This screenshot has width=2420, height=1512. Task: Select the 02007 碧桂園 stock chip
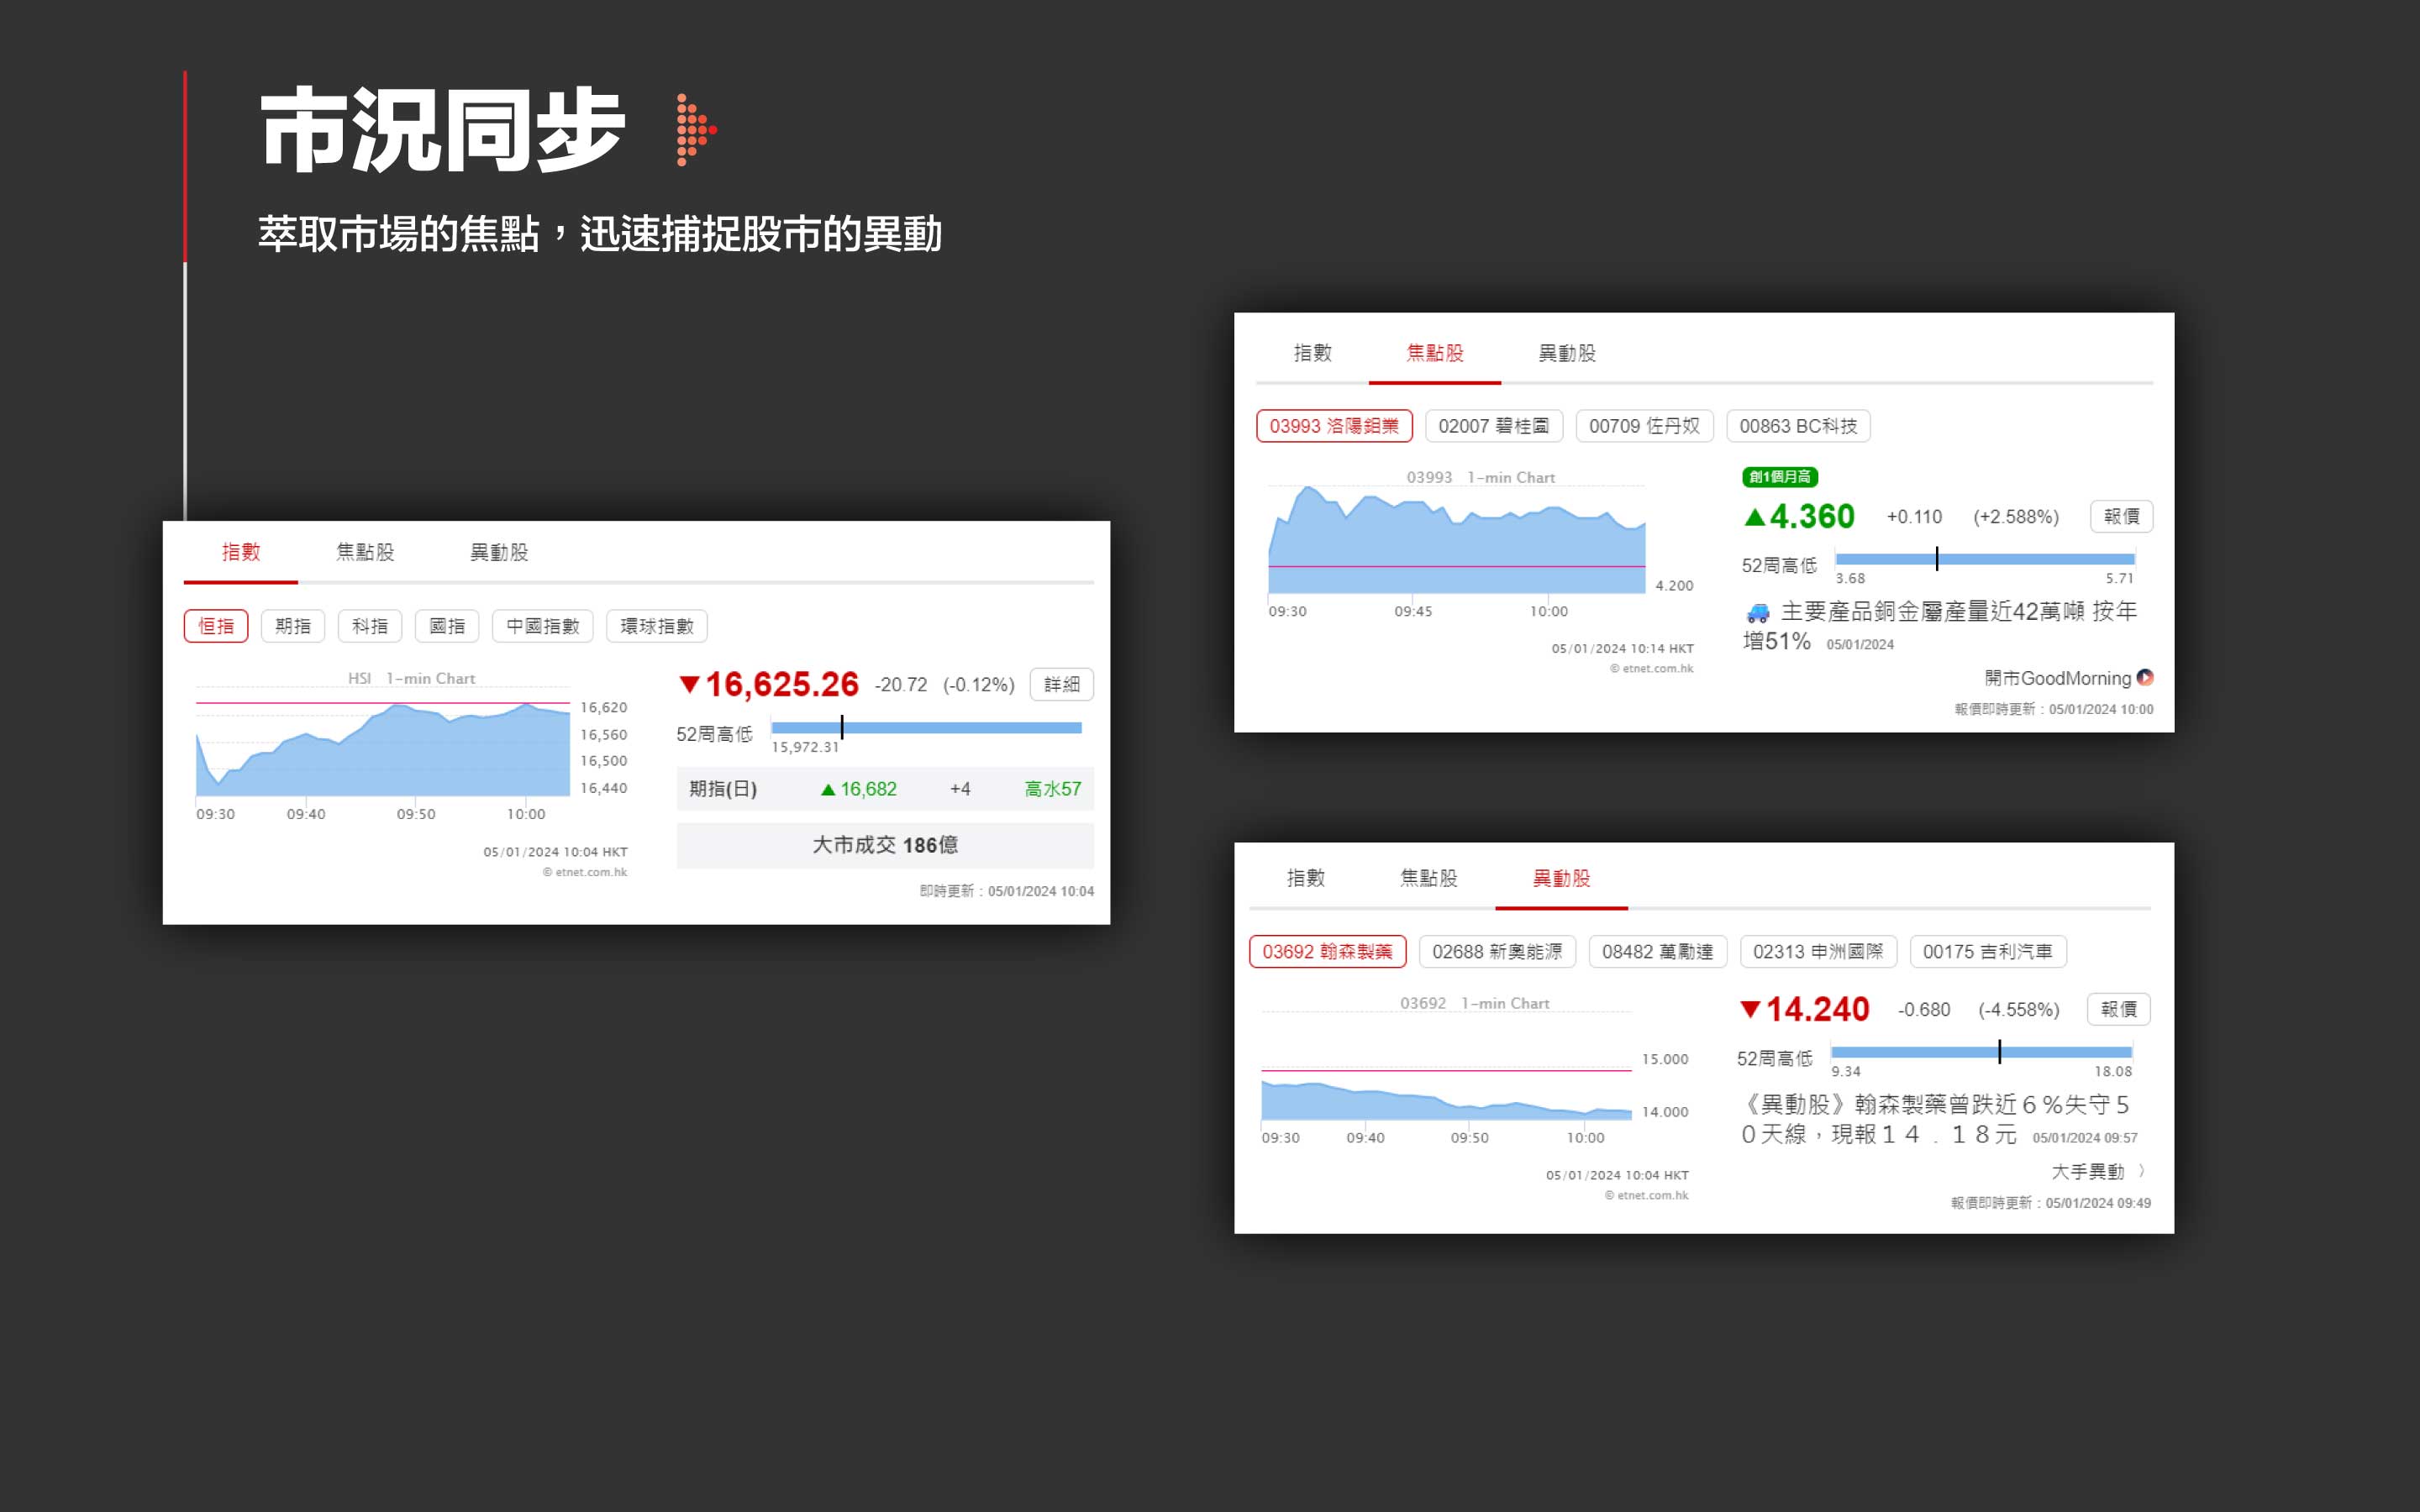(x=1493, y=426)
